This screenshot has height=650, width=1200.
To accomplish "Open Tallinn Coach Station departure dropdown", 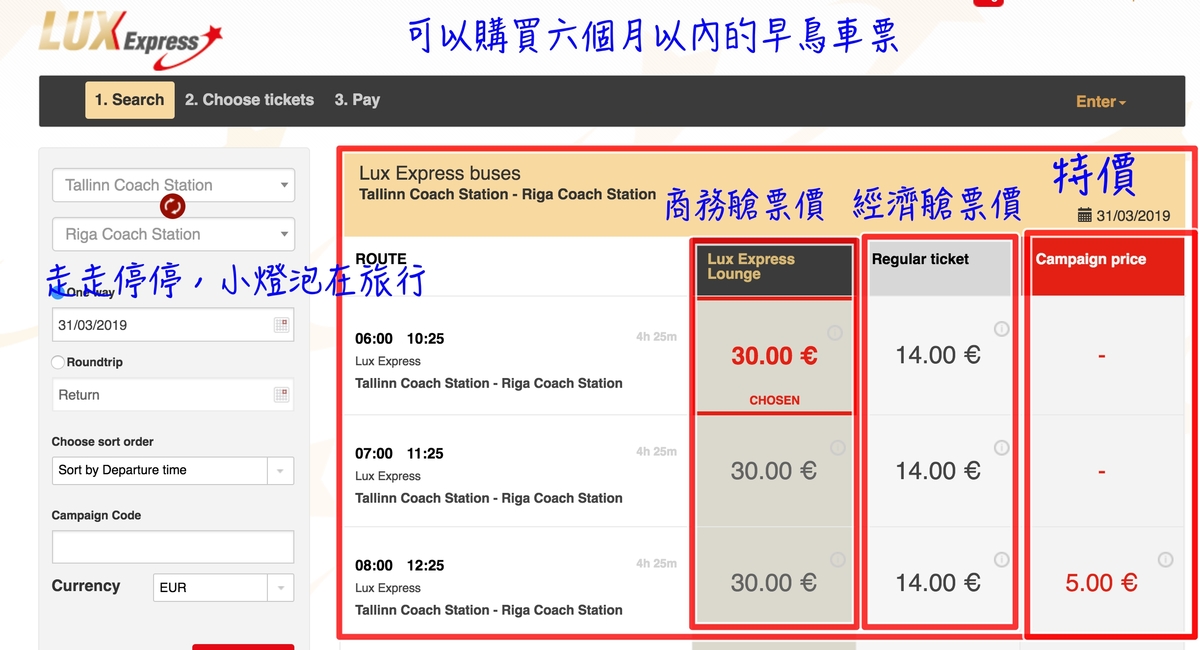I will (x=174, y=185).
